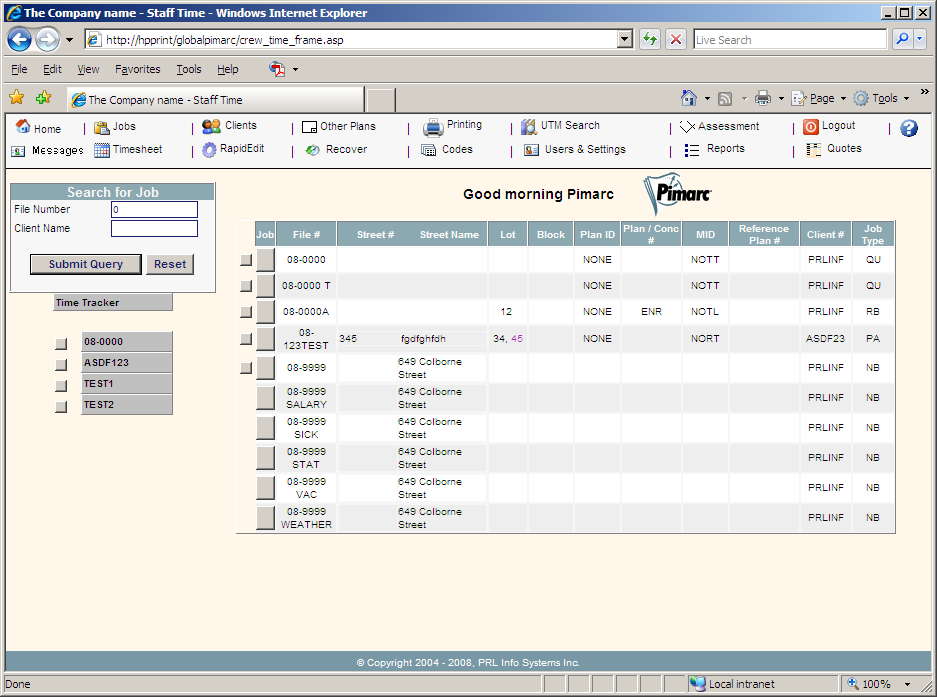Click the Quotes icon
This screenshot has height=697, width=937.
(813, 149)
